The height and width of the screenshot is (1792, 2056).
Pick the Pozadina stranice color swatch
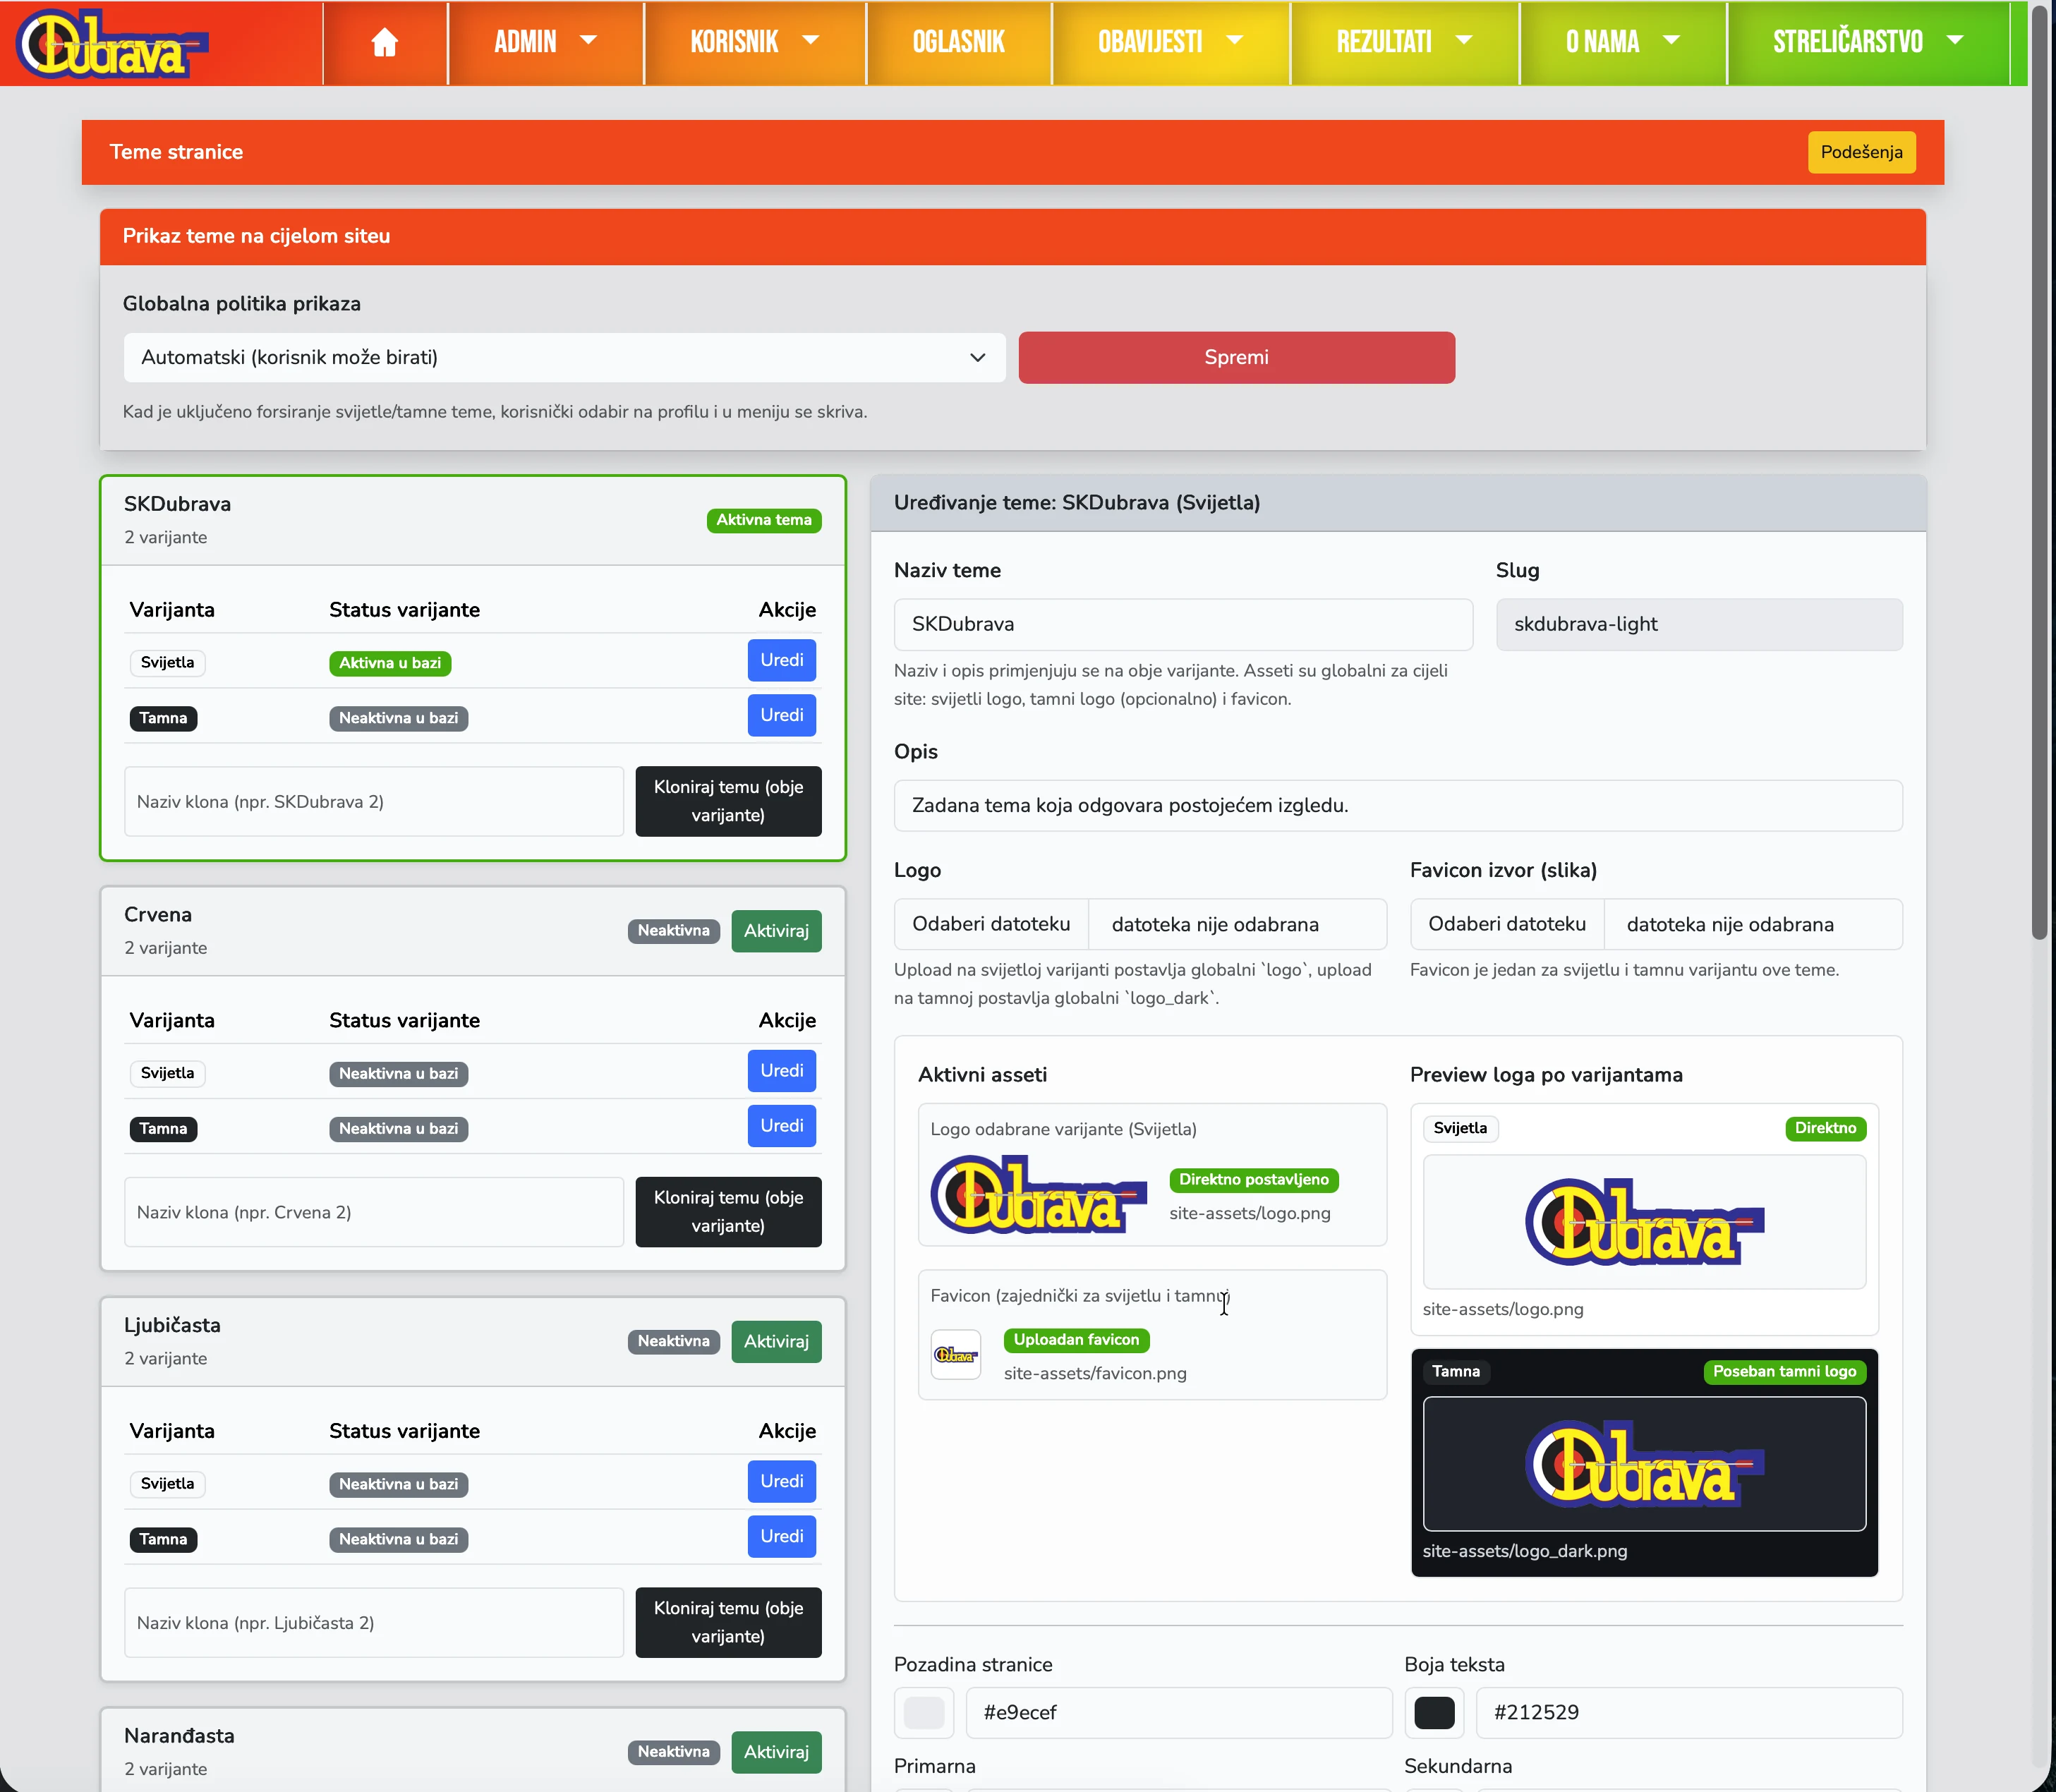click(923, 1713)
